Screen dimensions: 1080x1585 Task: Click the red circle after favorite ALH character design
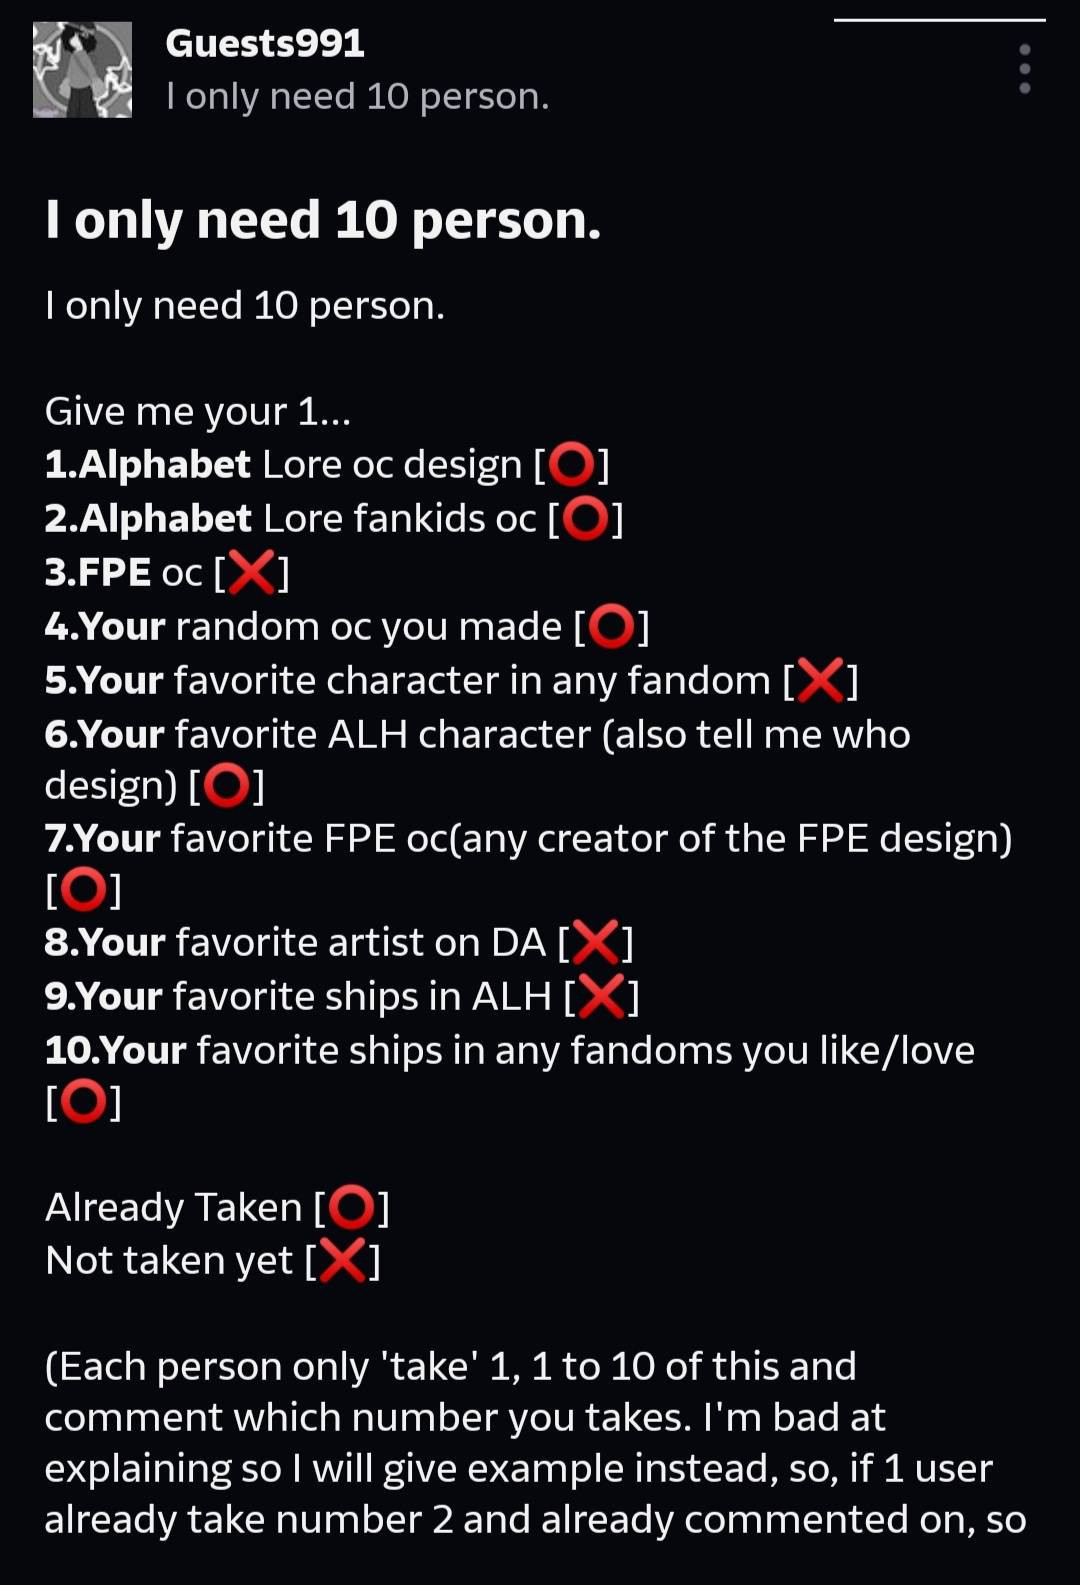pyautogui.click(x=227, y=785)
